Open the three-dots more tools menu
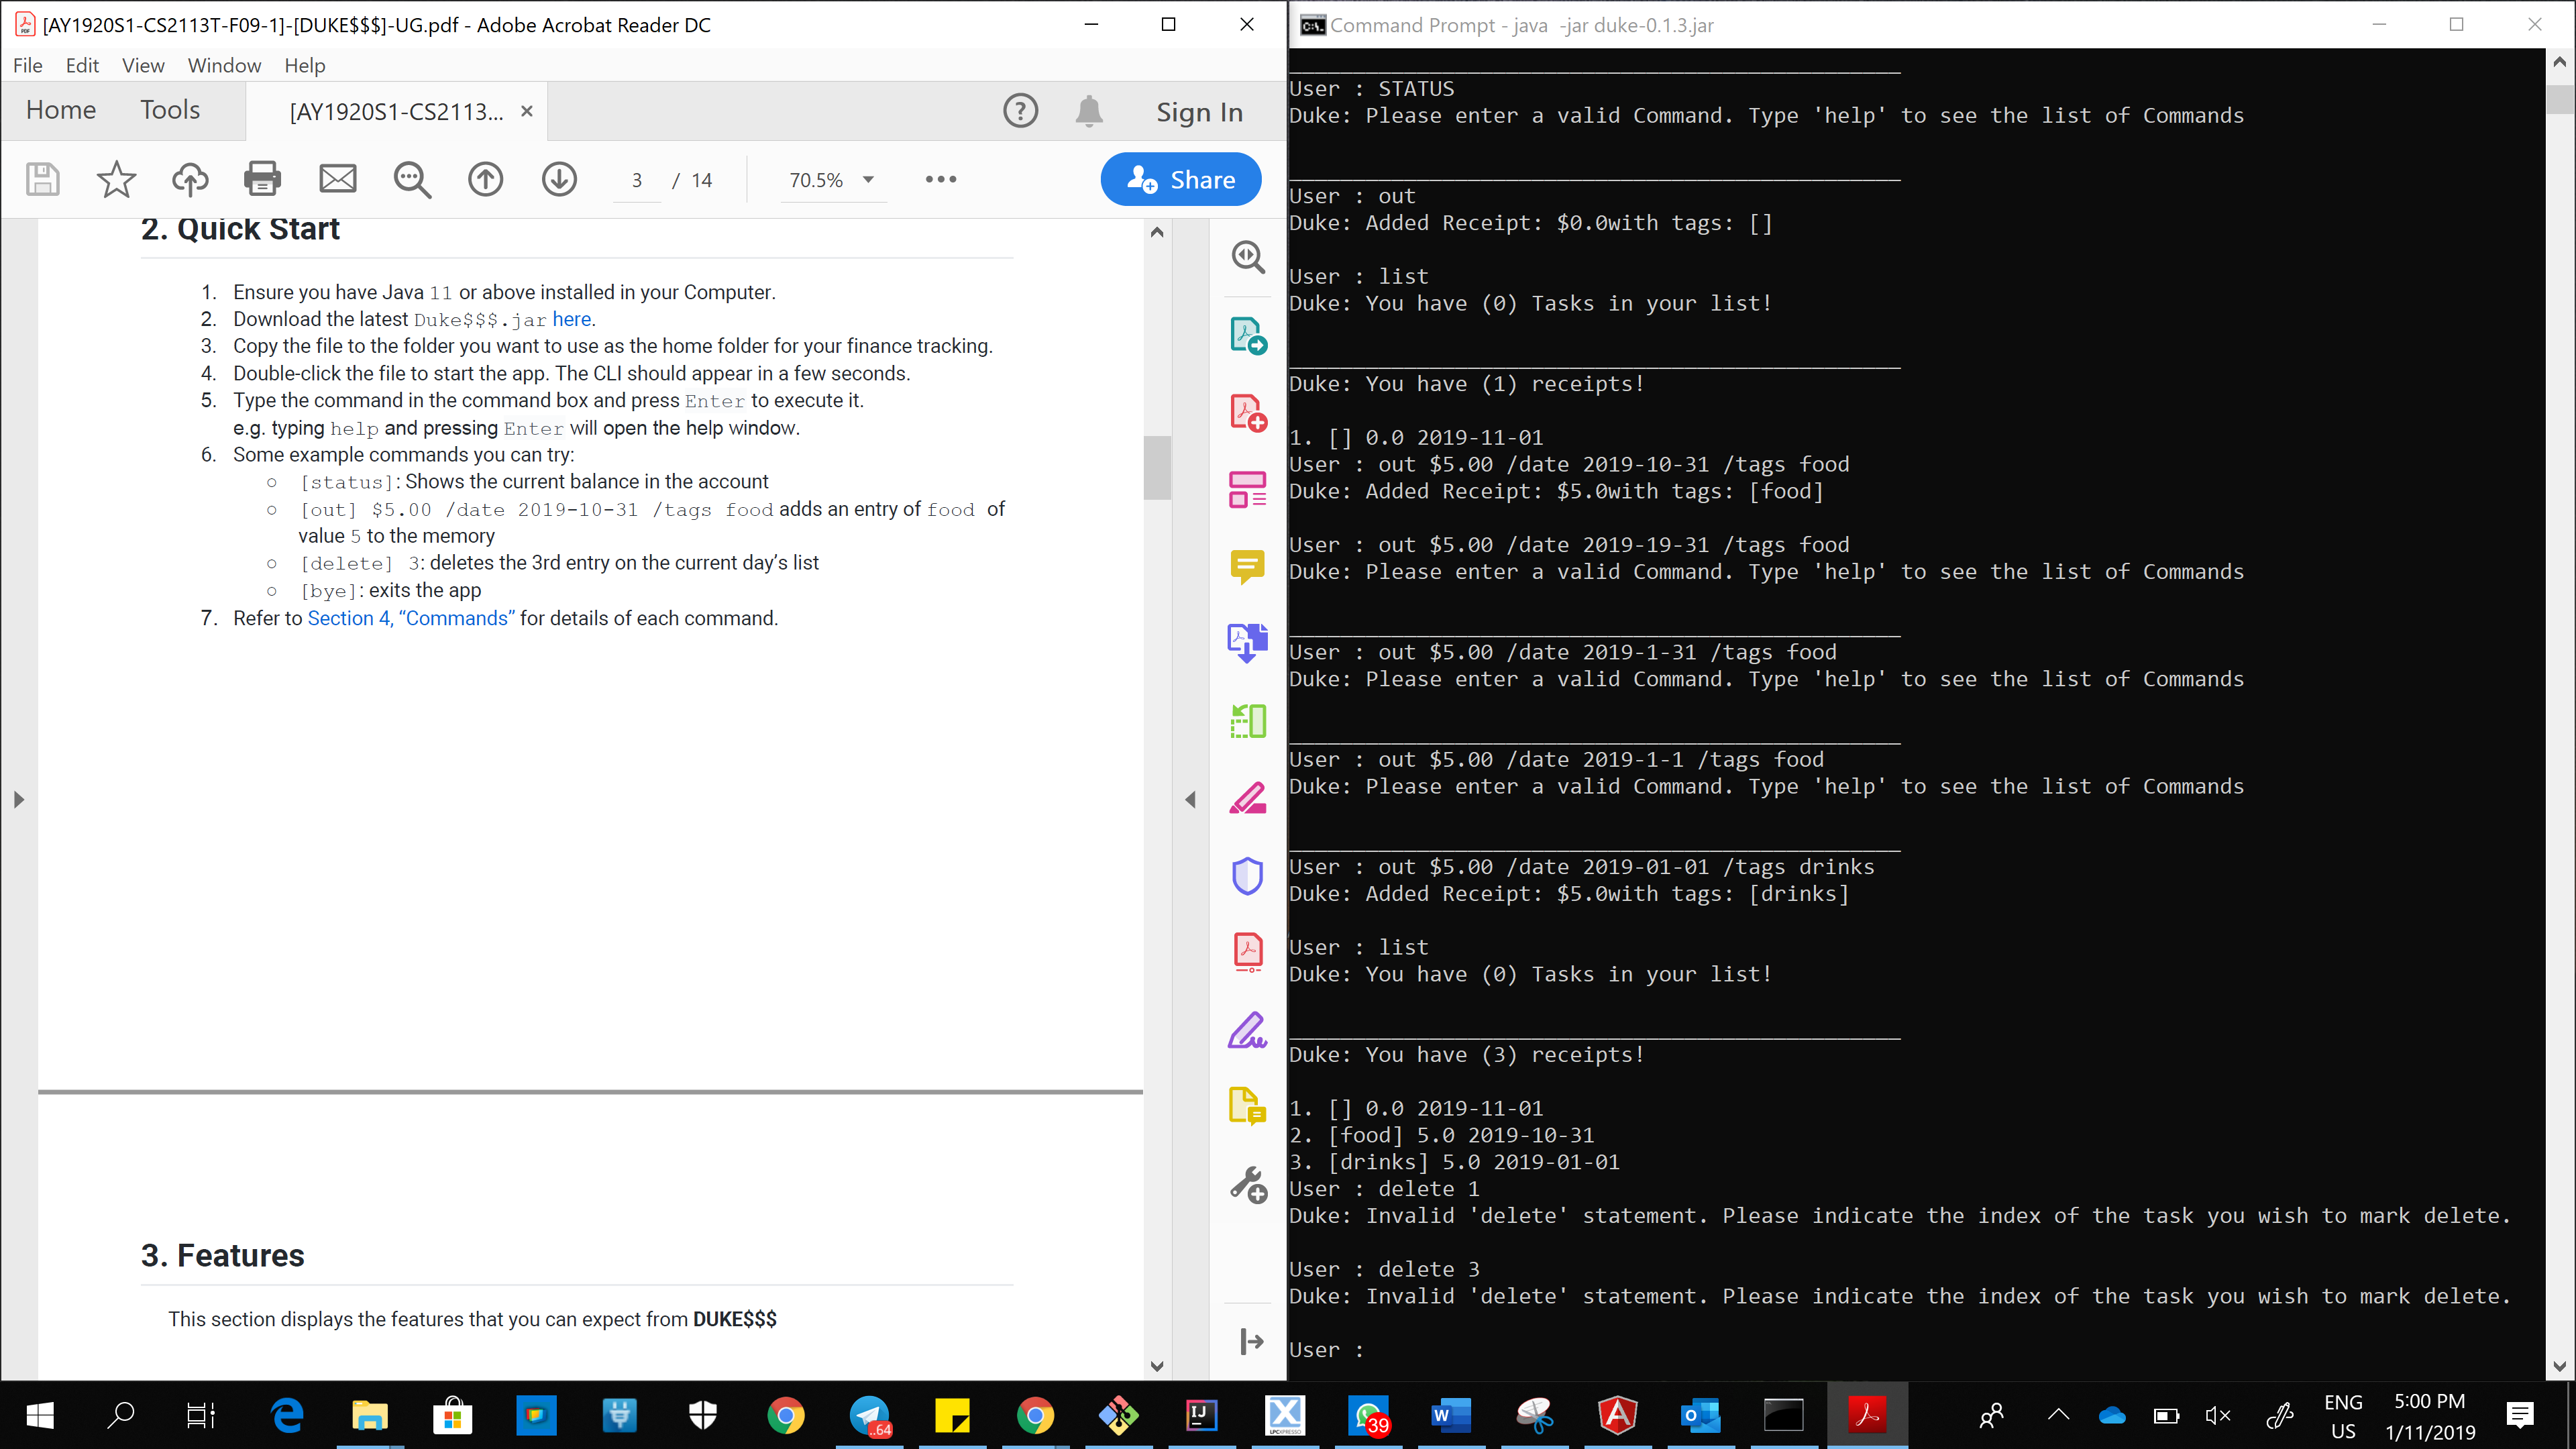 tap(940, 180)
